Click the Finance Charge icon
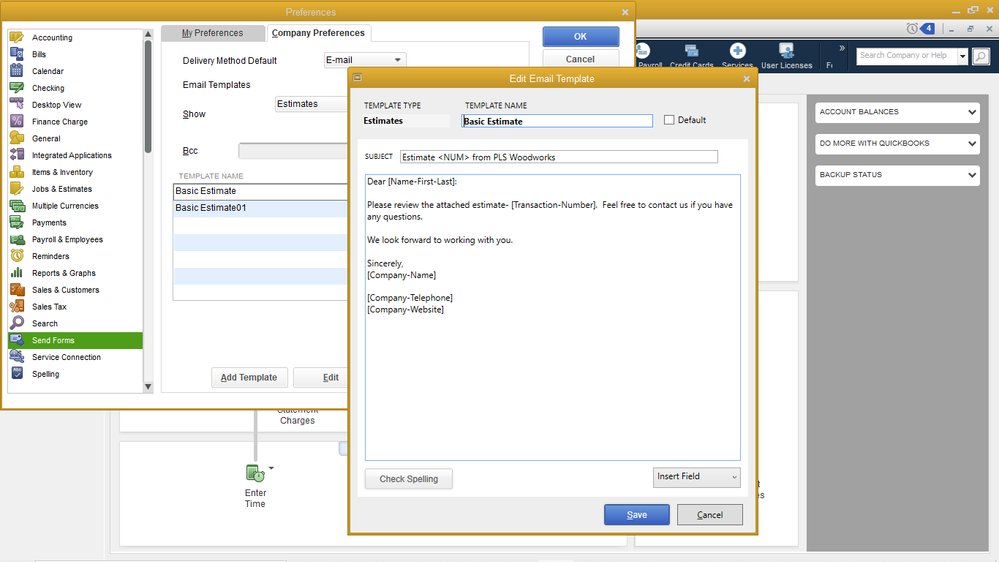The image size is (999, 562). (x=17, y=121)
